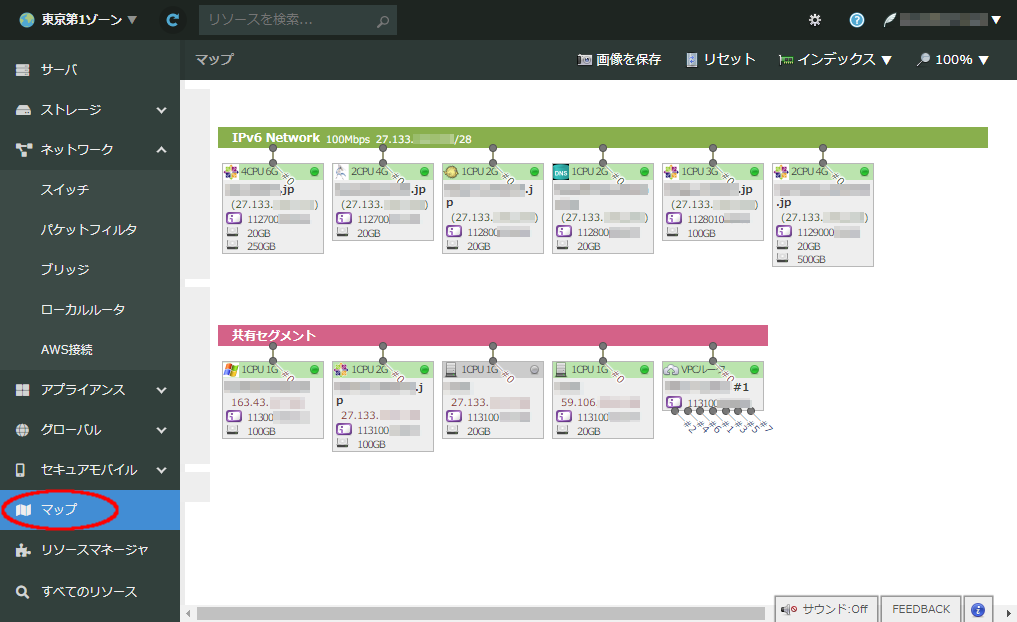Select スイッチ in the sidebar
1017x622 pixels.
click(65, 190)
